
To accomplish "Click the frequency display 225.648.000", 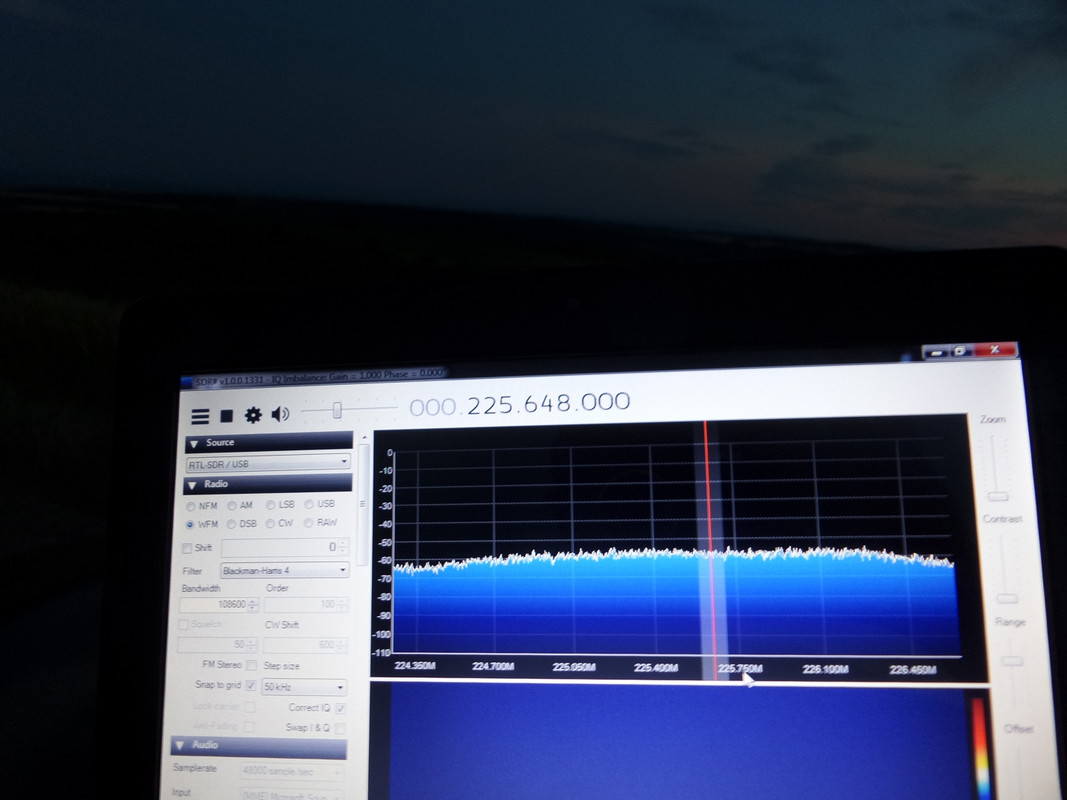I will pos(519,404).
